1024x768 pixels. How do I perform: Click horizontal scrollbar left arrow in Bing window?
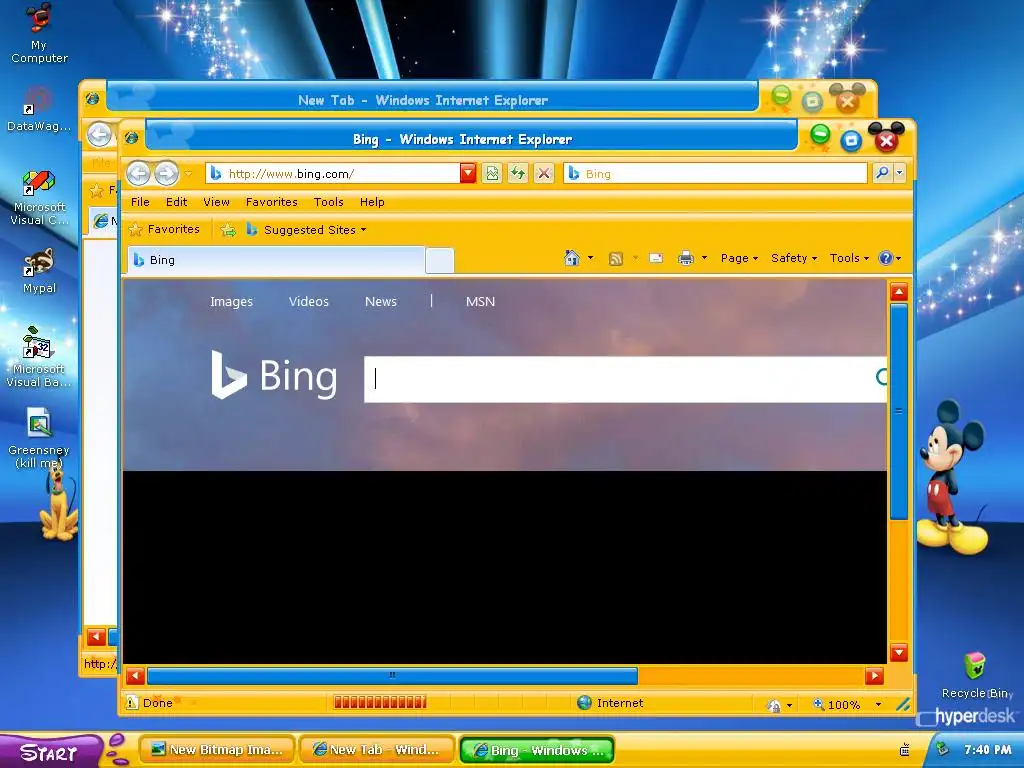tap(135, 676)
